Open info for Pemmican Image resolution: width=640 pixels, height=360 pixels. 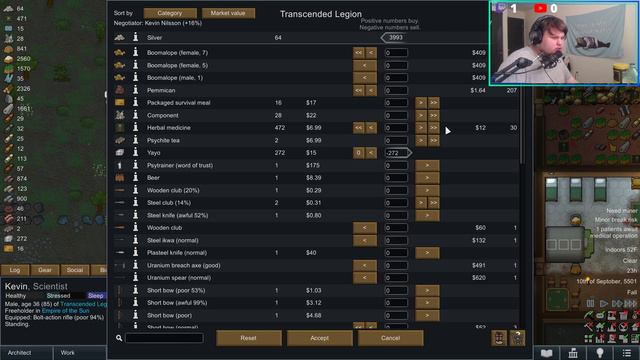click(136, 90)
